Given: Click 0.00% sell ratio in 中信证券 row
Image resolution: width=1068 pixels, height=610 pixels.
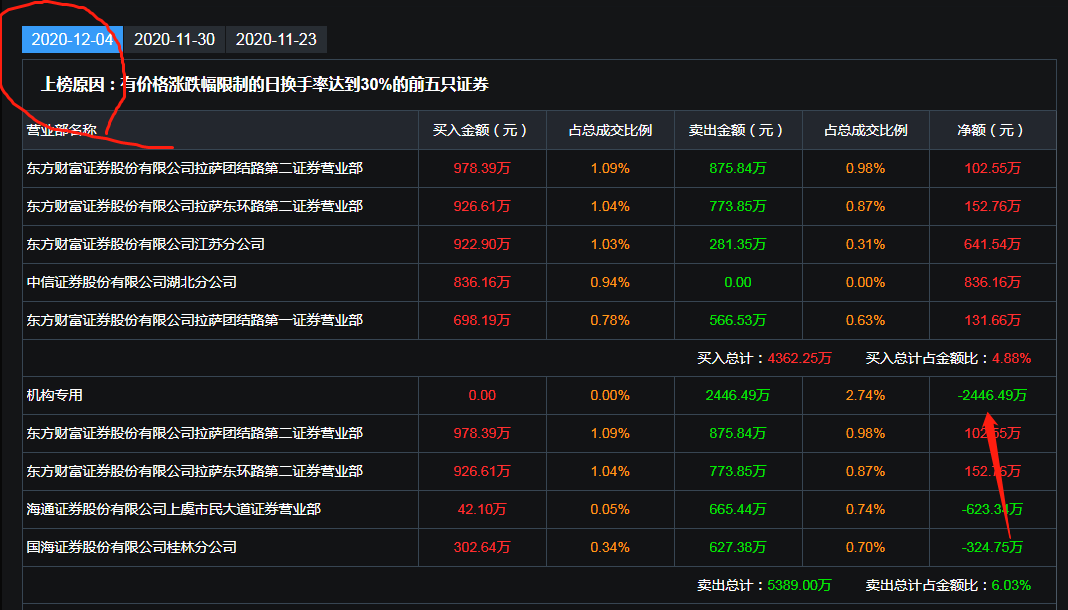Looking at the screenshot, I should click(x=865, y=282).
